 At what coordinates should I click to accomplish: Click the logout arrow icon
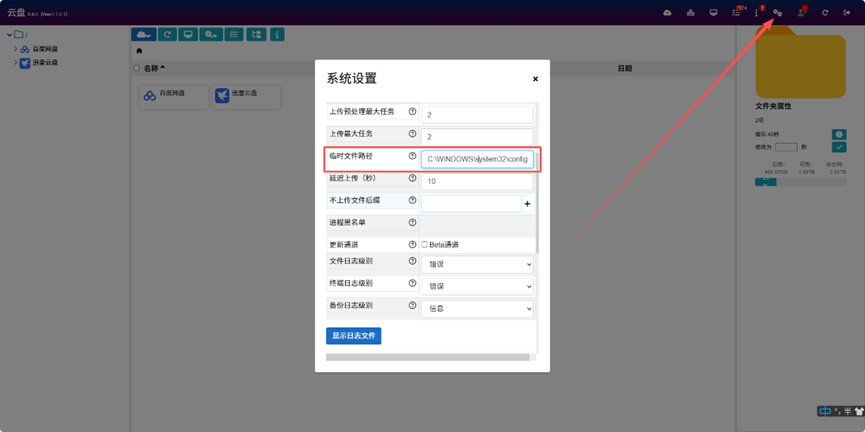click(847, 13)
